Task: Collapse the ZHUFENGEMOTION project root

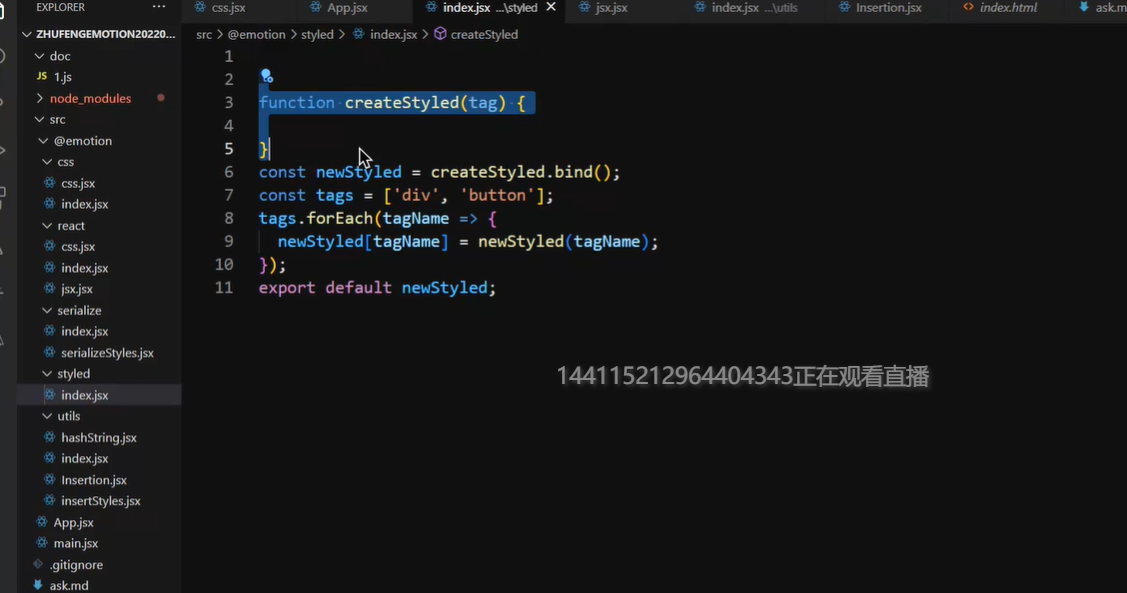Action: (27, 34)
